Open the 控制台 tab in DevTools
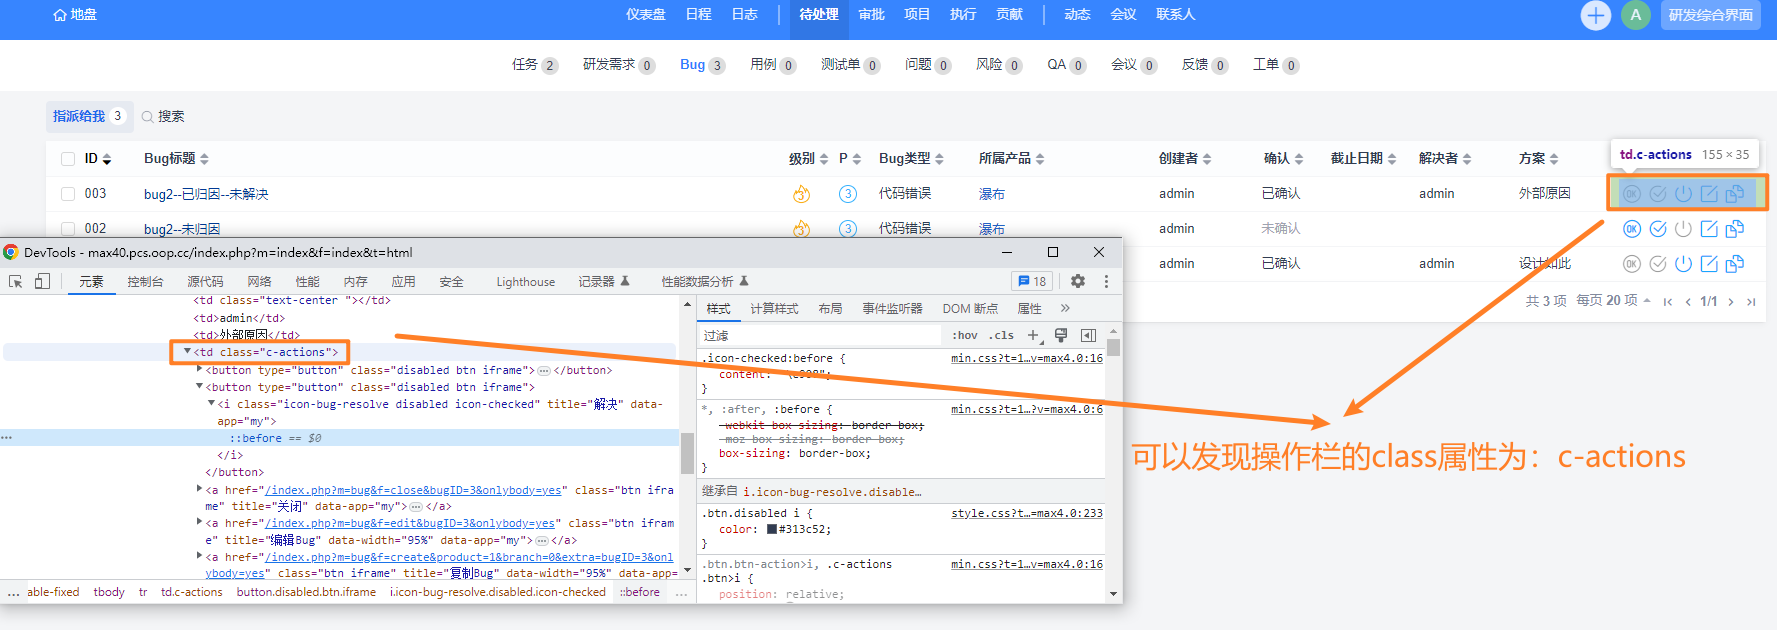This screenshot has height=630, width=1777. 145,282
